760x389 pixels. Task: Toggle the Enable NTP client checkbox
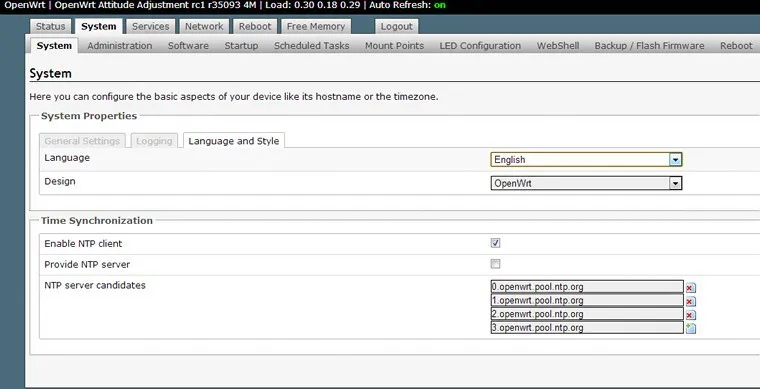(x=495, y=243)
